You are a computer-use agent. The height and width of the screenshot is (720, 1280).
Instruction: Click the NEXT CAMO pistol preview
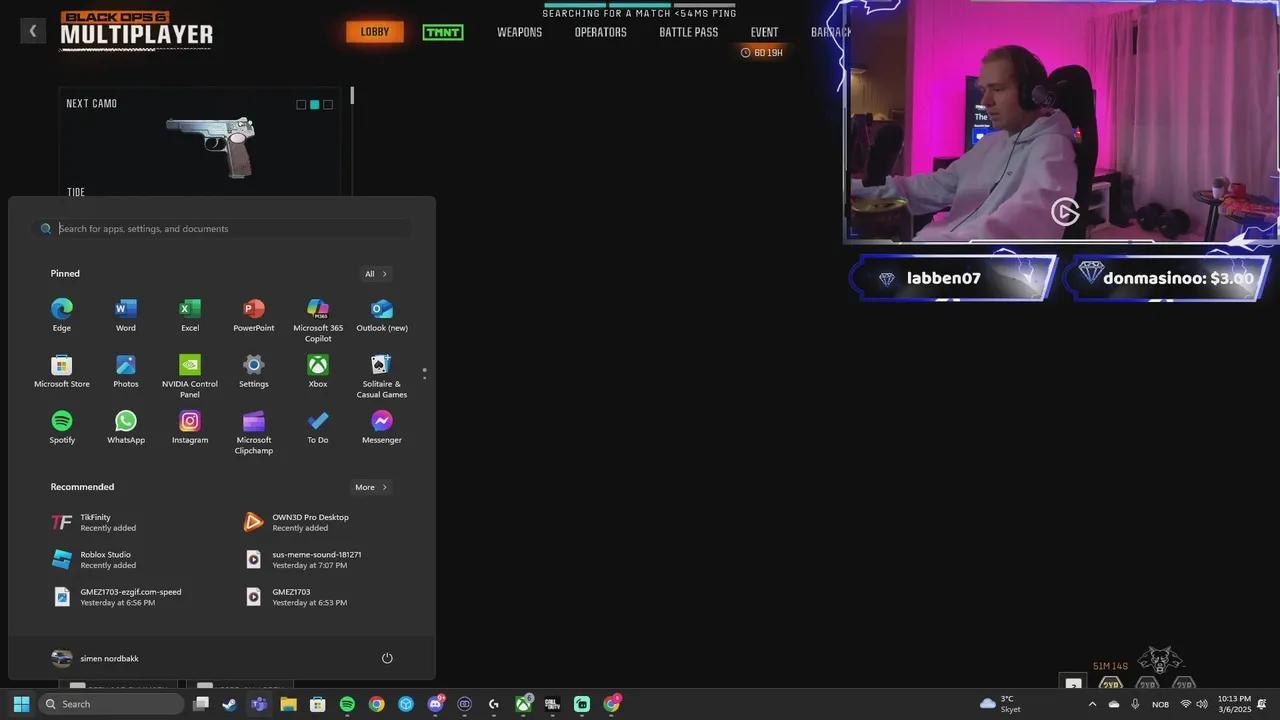pos(210,147)
